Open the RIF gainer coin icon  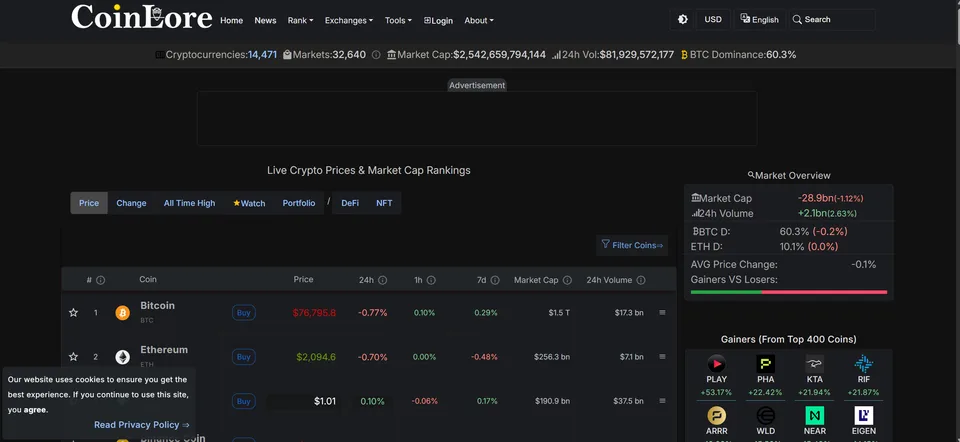(x=863, y=364)
